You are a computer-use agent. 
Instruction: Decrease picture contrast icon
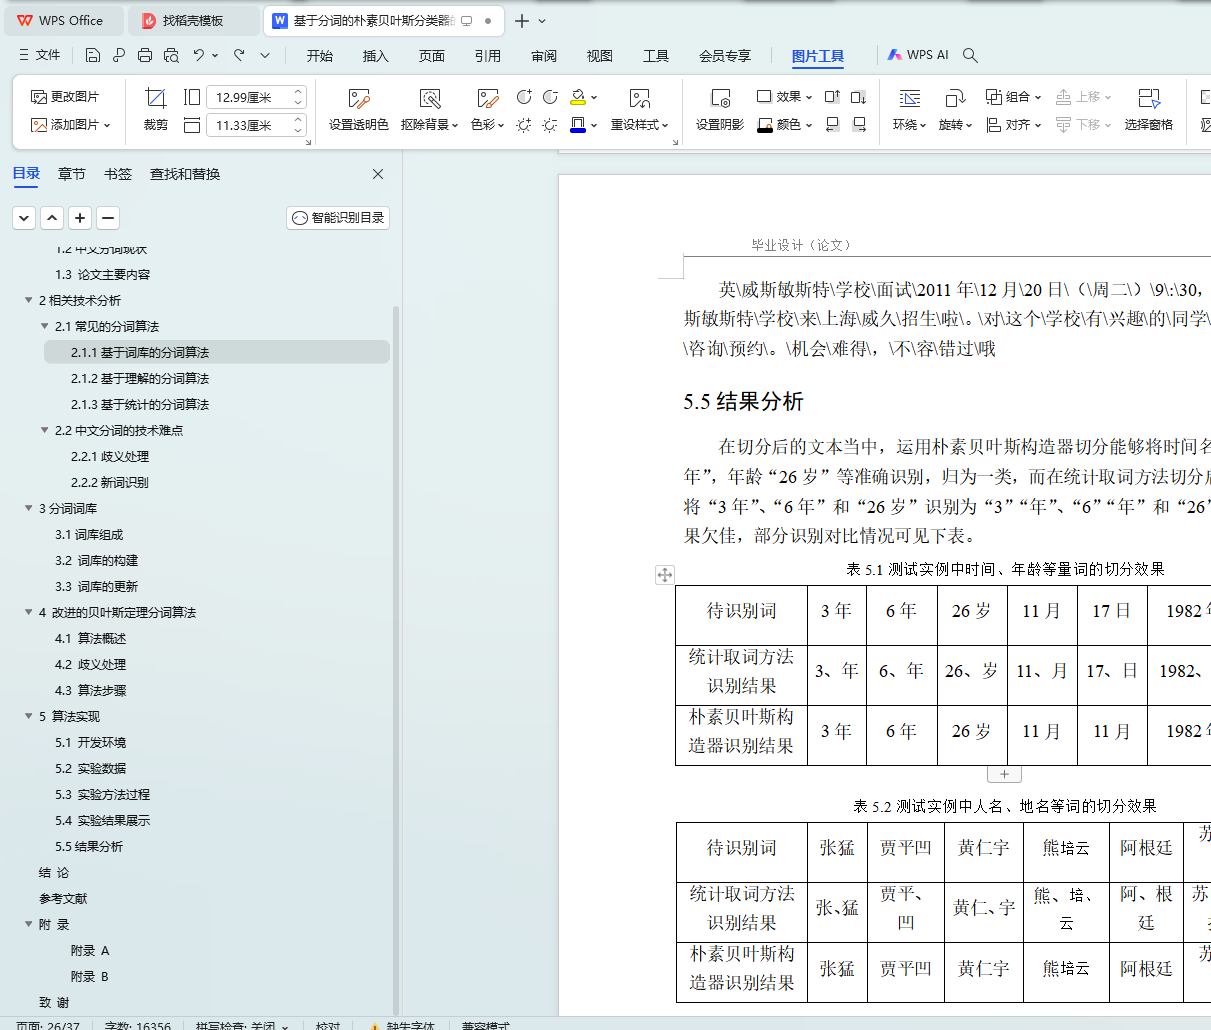[550, 97]
